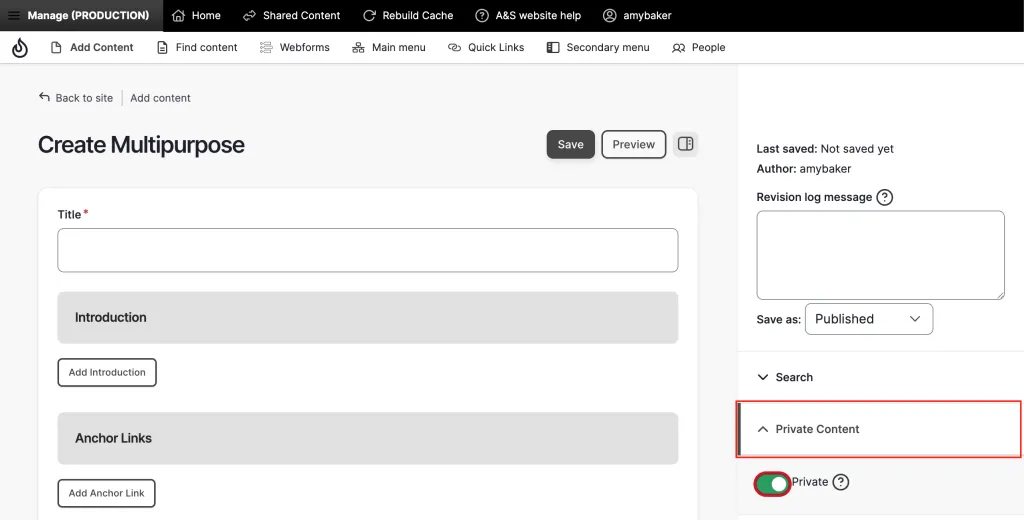The width and height of the screenshot is (1024, 520).
Task: Open the Webforms menu item
Action: pyautogui.click(x=294, y=47)
